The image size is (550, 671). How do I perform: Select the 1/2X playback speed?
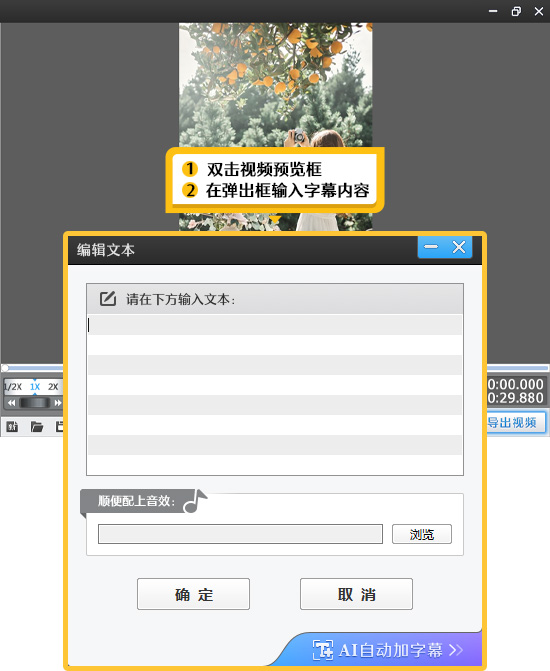coord(13,387)
